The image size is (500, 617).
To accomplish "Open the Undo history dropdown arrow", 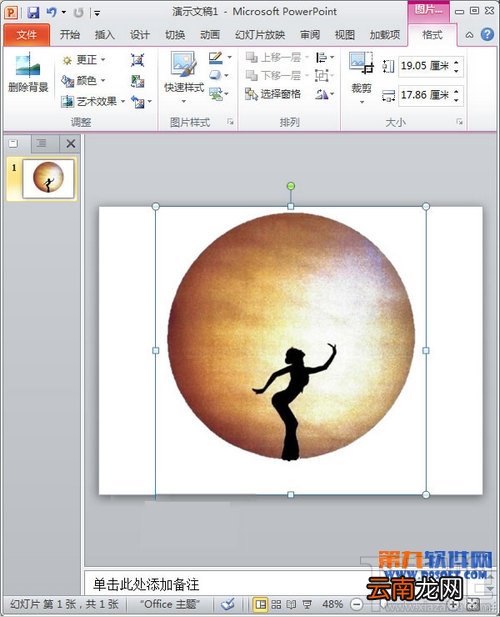I will tap(64, 13).
